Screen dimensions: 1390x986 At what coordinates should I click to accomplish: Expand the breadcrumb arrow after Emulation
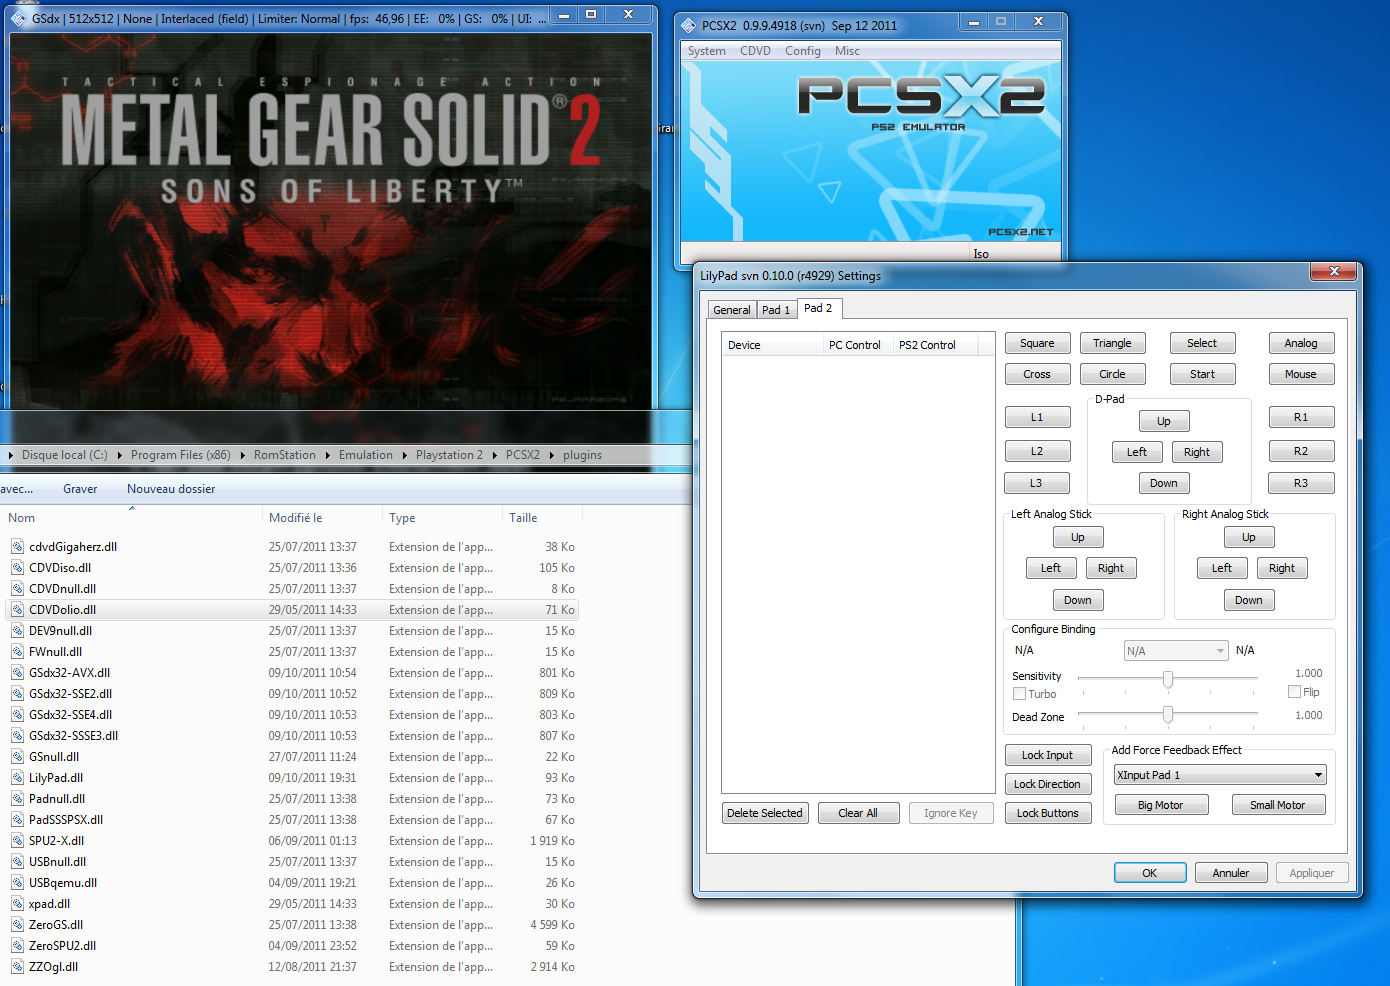click(x=405, y=455)
